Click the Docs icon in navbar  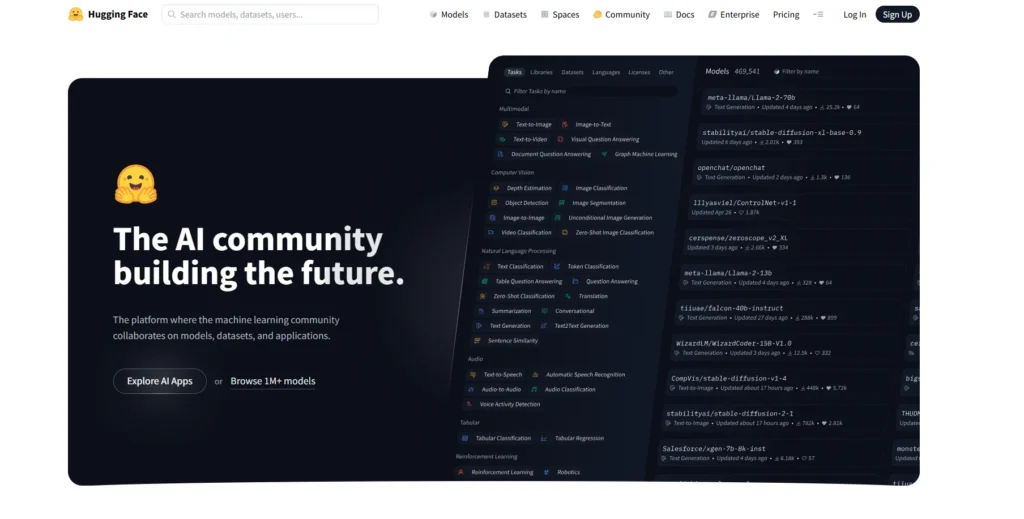pos(667,15)
